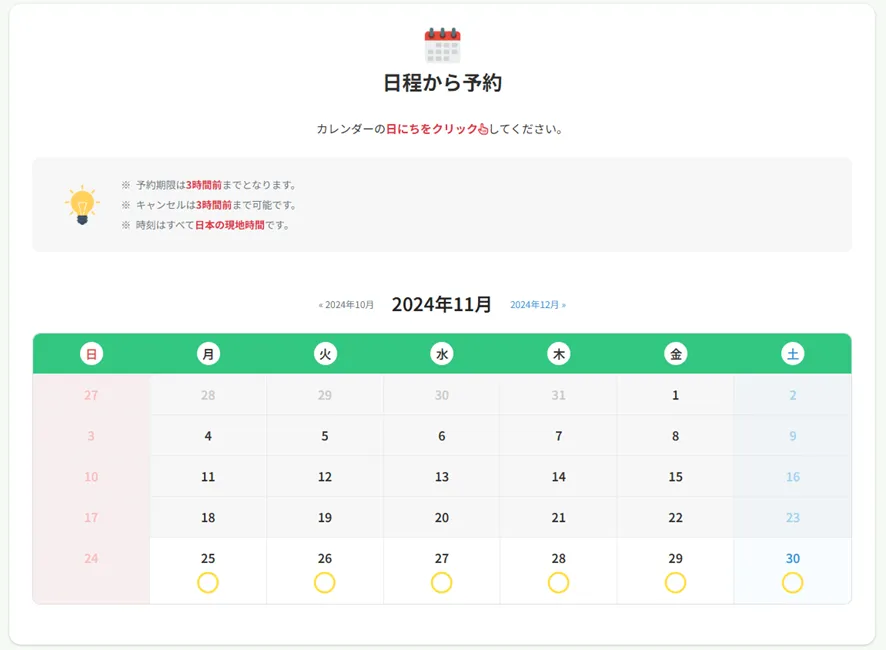Viewport: 886px width, 650px height.
Task: Click the Wednesday 水 header badge
Action: click(442, 354)
